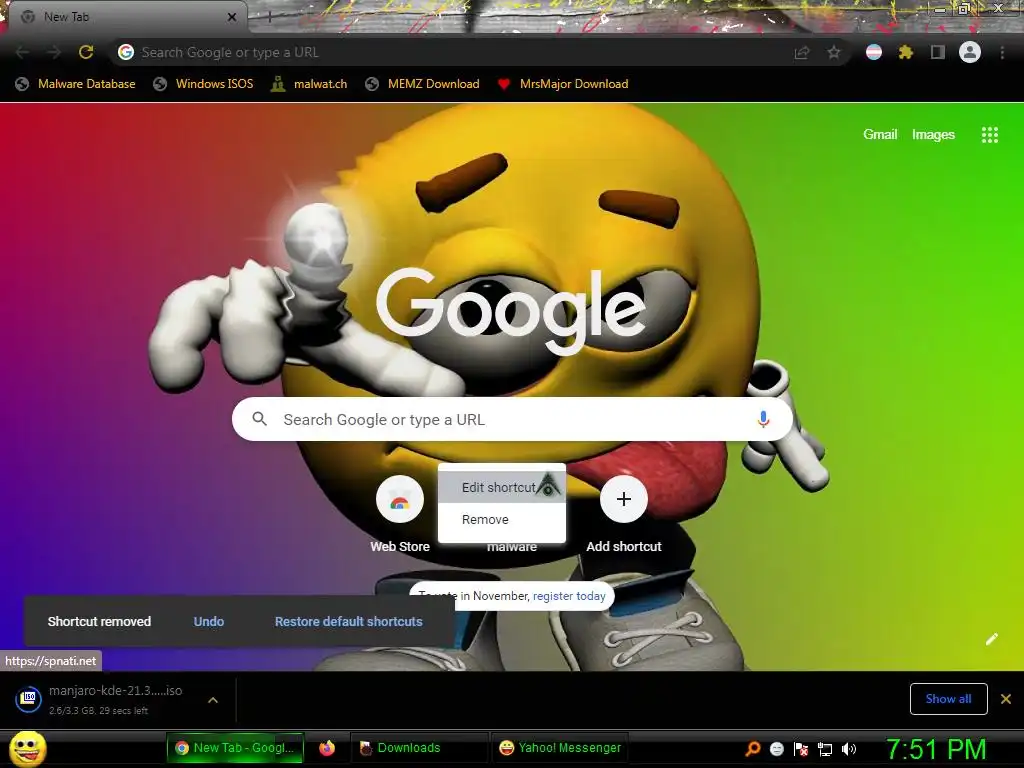The image size is (1024, 768).
Task: Start voice search with microphone icon
Action: coord(763,419)
